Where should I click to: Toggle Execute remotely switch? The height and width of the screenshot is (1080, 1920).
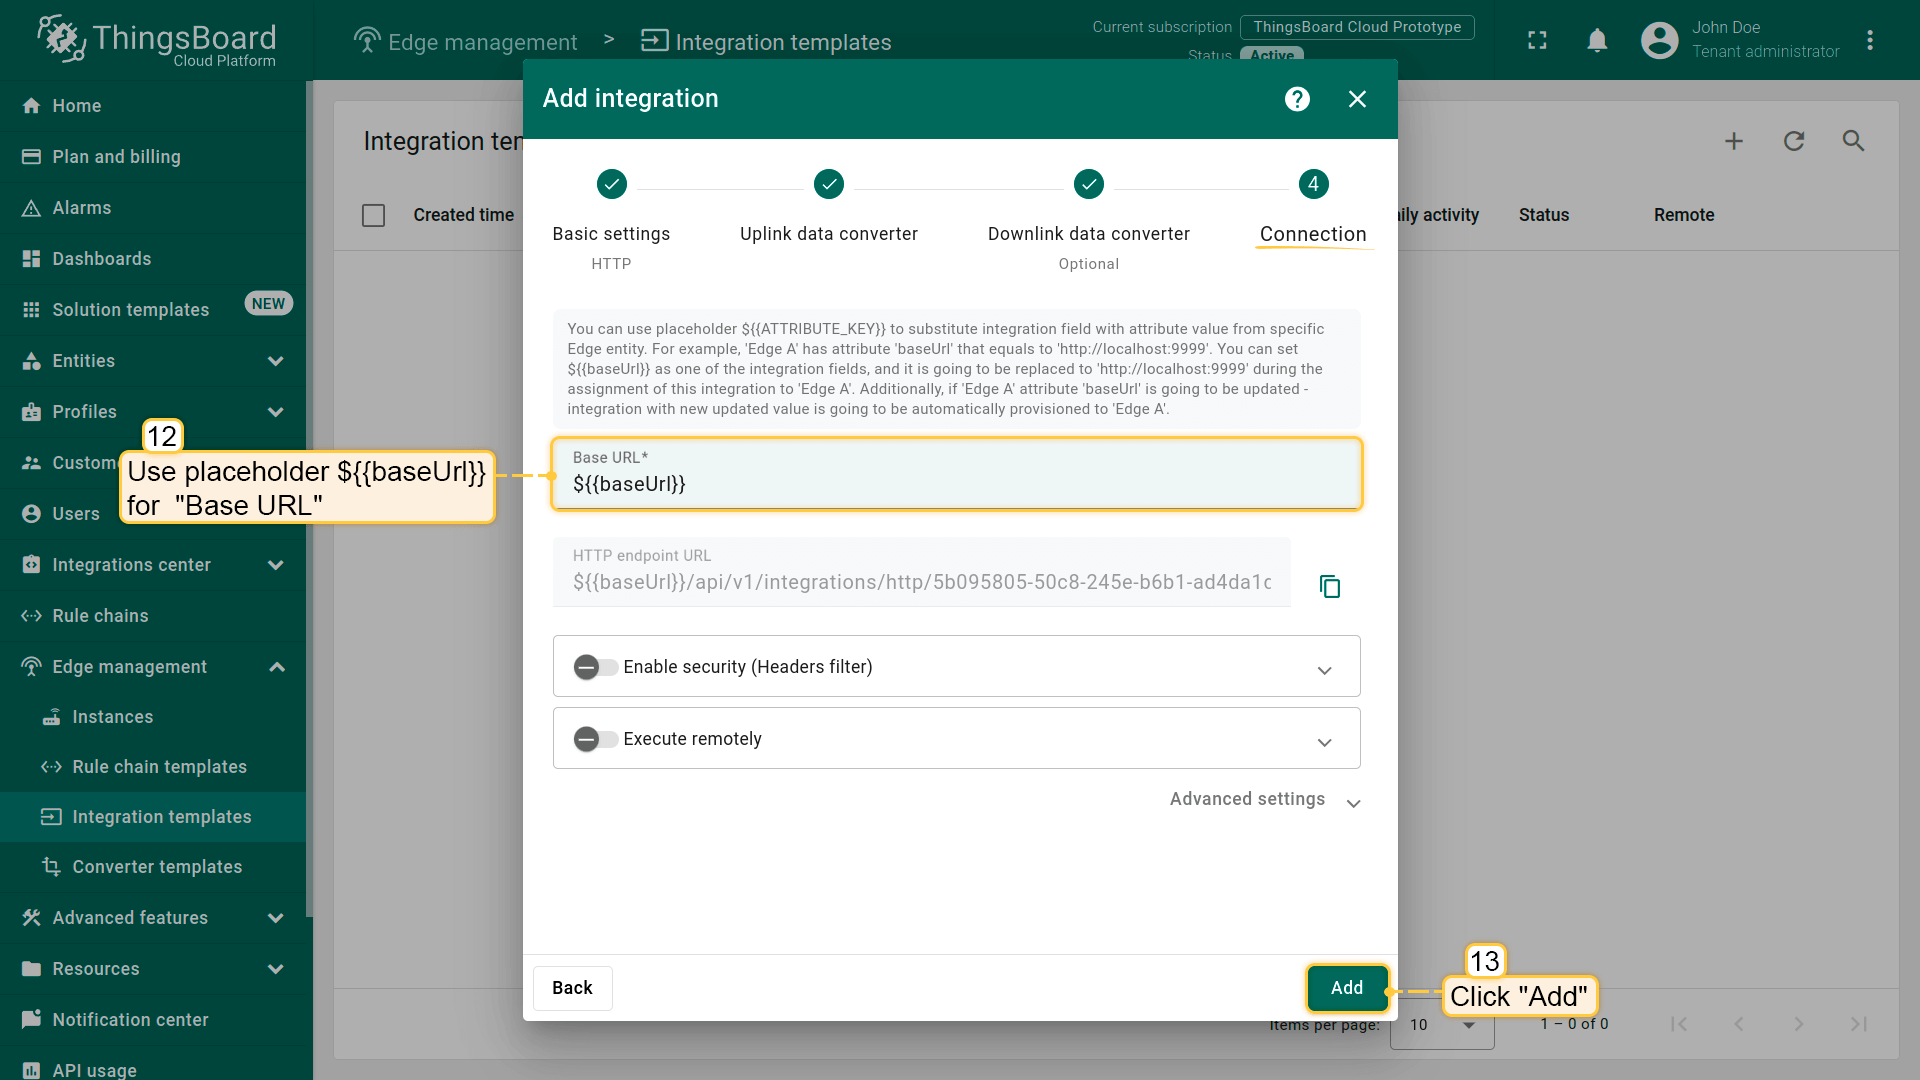[595, 739]
